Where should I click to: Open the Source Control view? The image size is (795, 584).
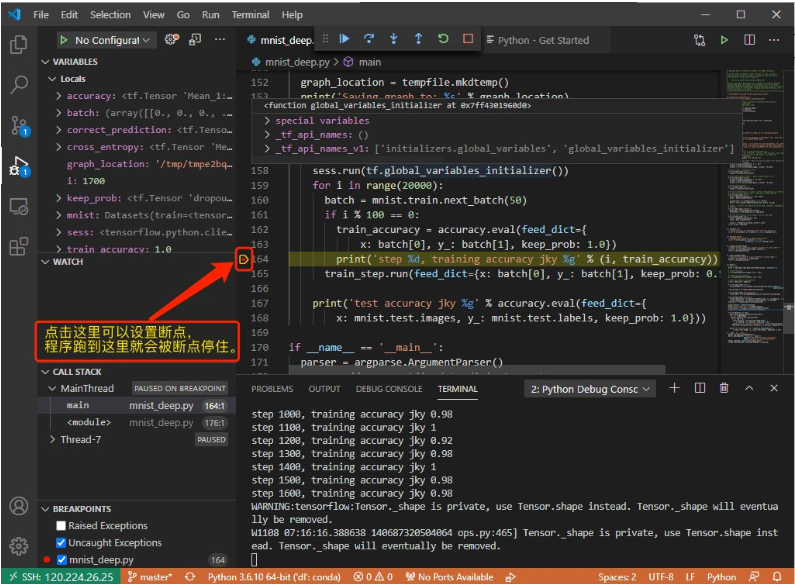point(19,125)
